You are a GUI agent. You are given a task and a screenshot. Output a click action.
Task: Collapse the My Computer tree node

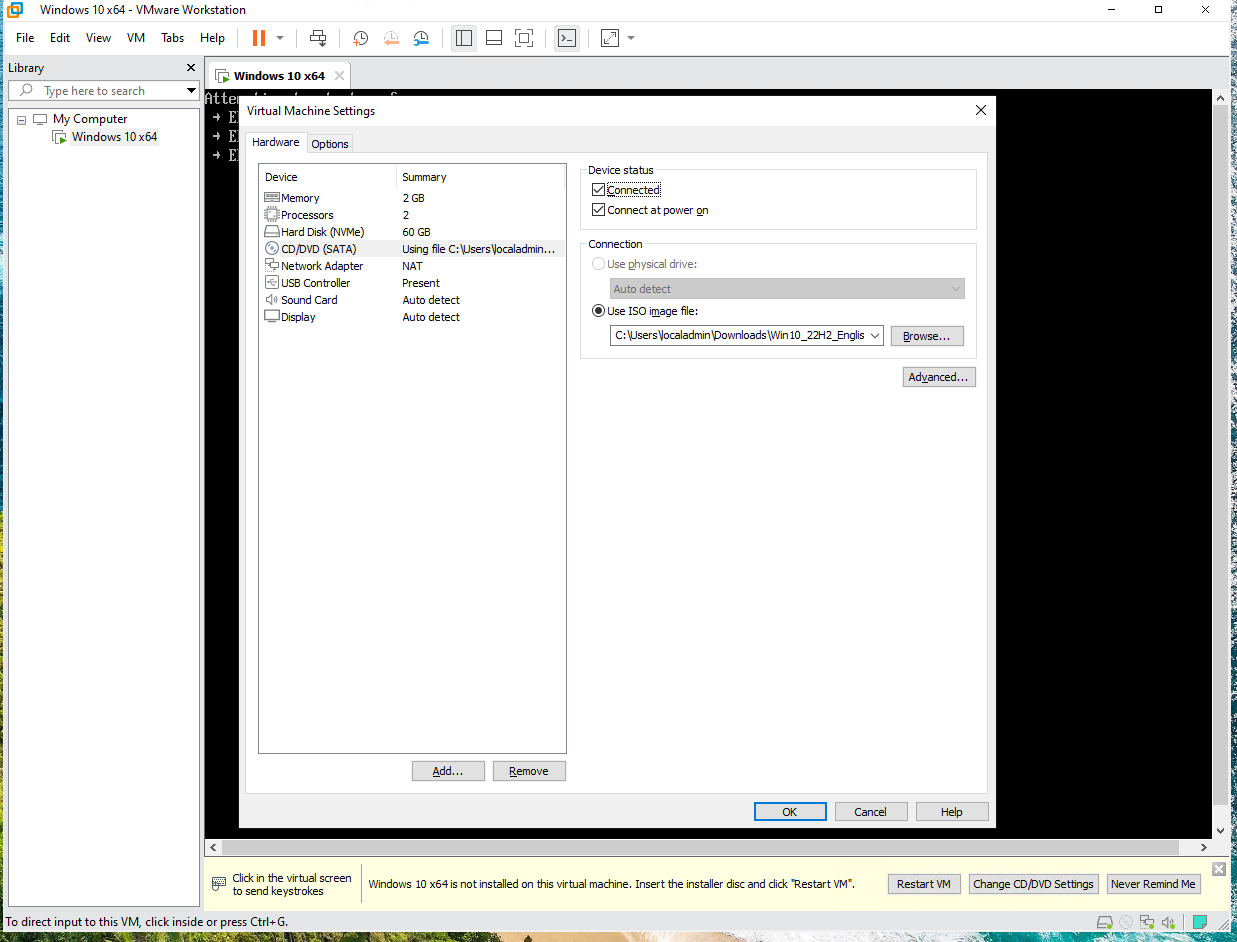(x=21, y=119)
